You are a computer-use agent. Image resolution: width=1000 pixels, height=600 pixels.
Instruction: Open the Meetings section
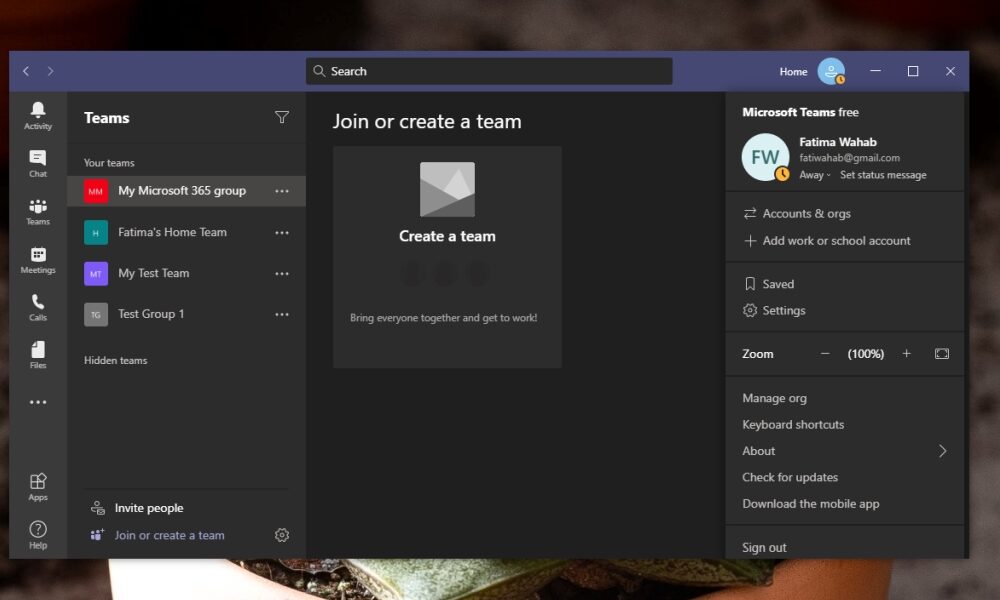coord(37,259)
